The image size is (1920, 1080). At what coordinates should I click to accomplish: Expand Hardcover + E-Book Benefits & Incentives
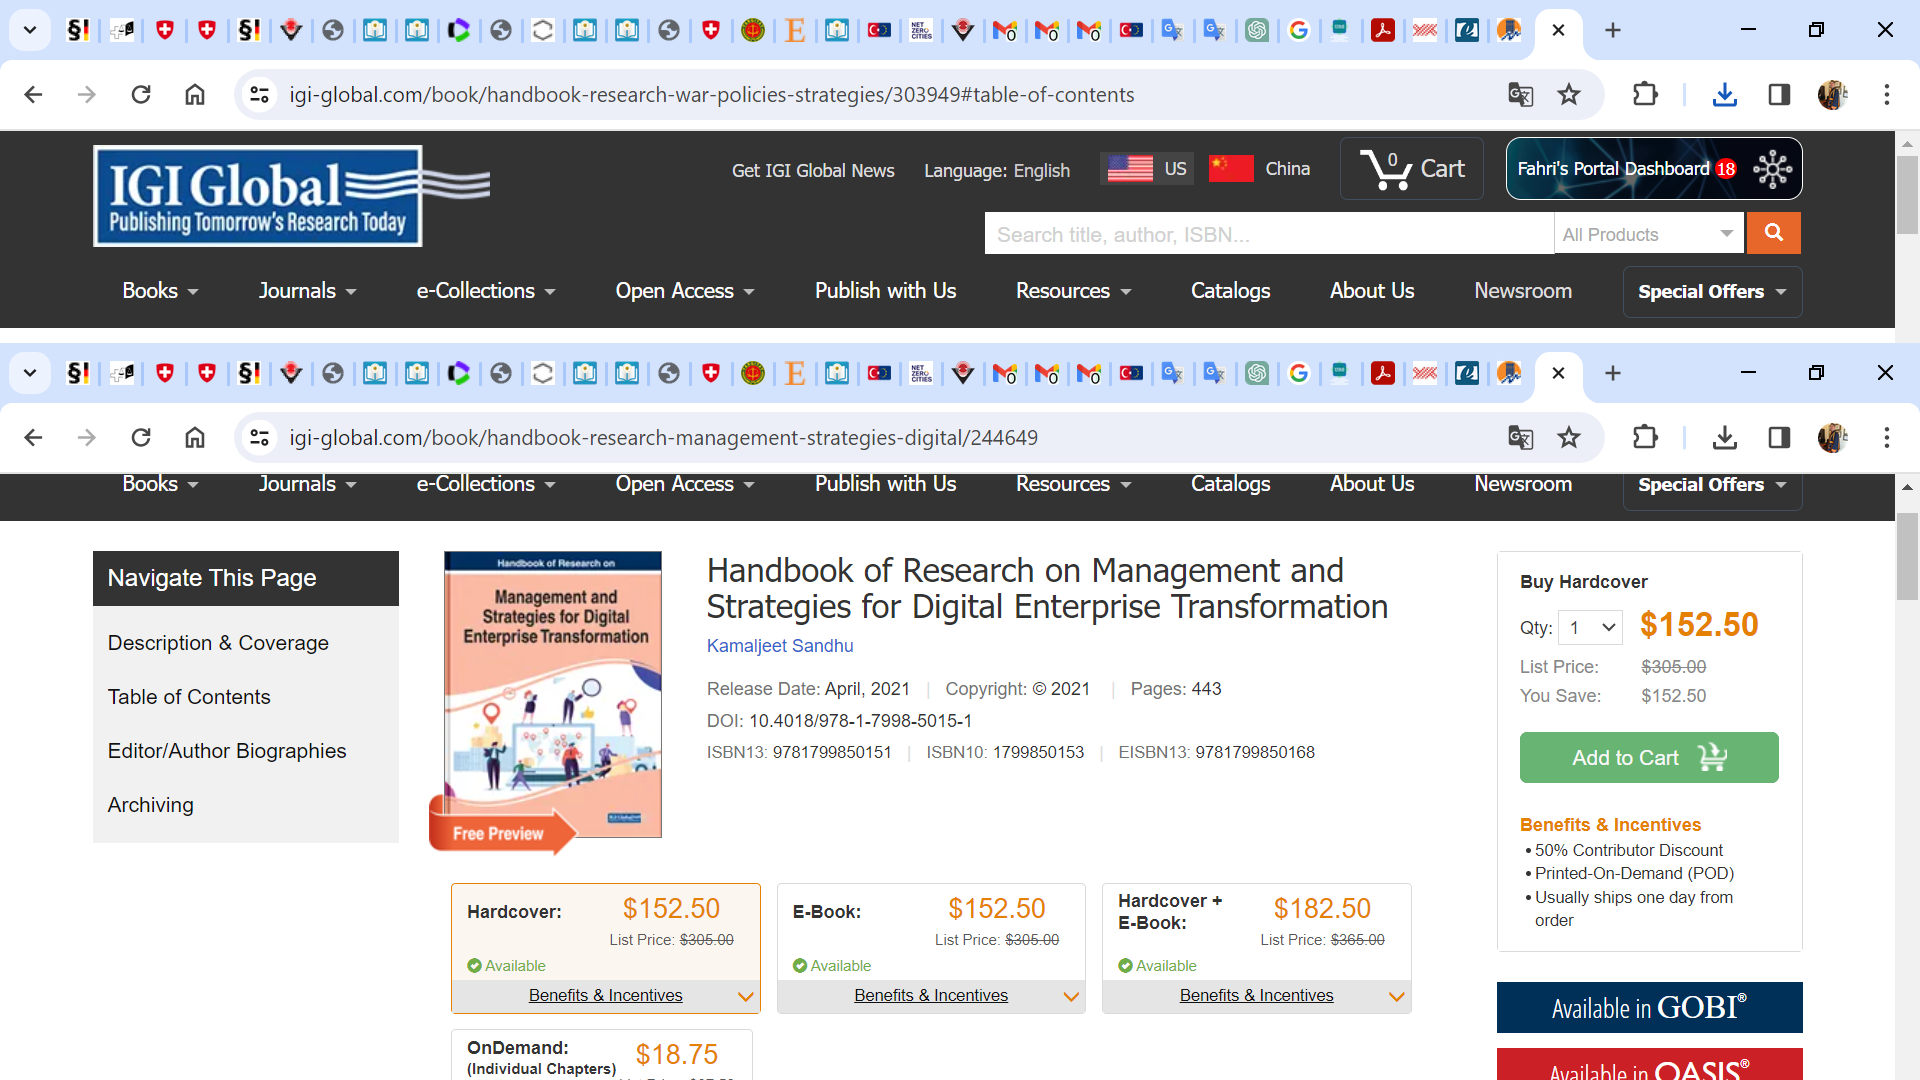(x=1257, y=996)
